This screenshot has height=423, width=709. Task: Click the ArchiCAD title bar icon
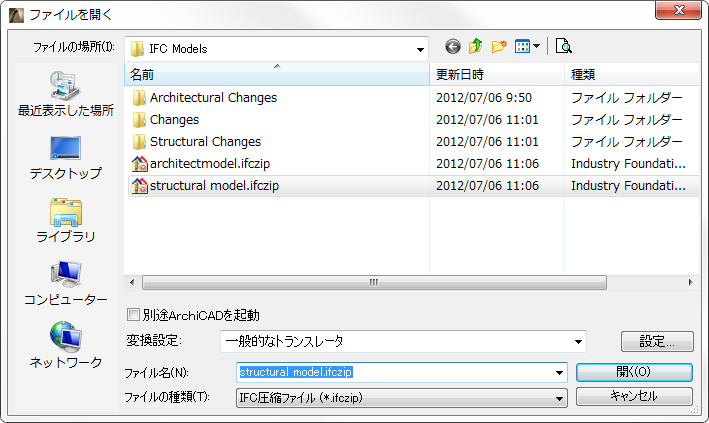[17, 15]
